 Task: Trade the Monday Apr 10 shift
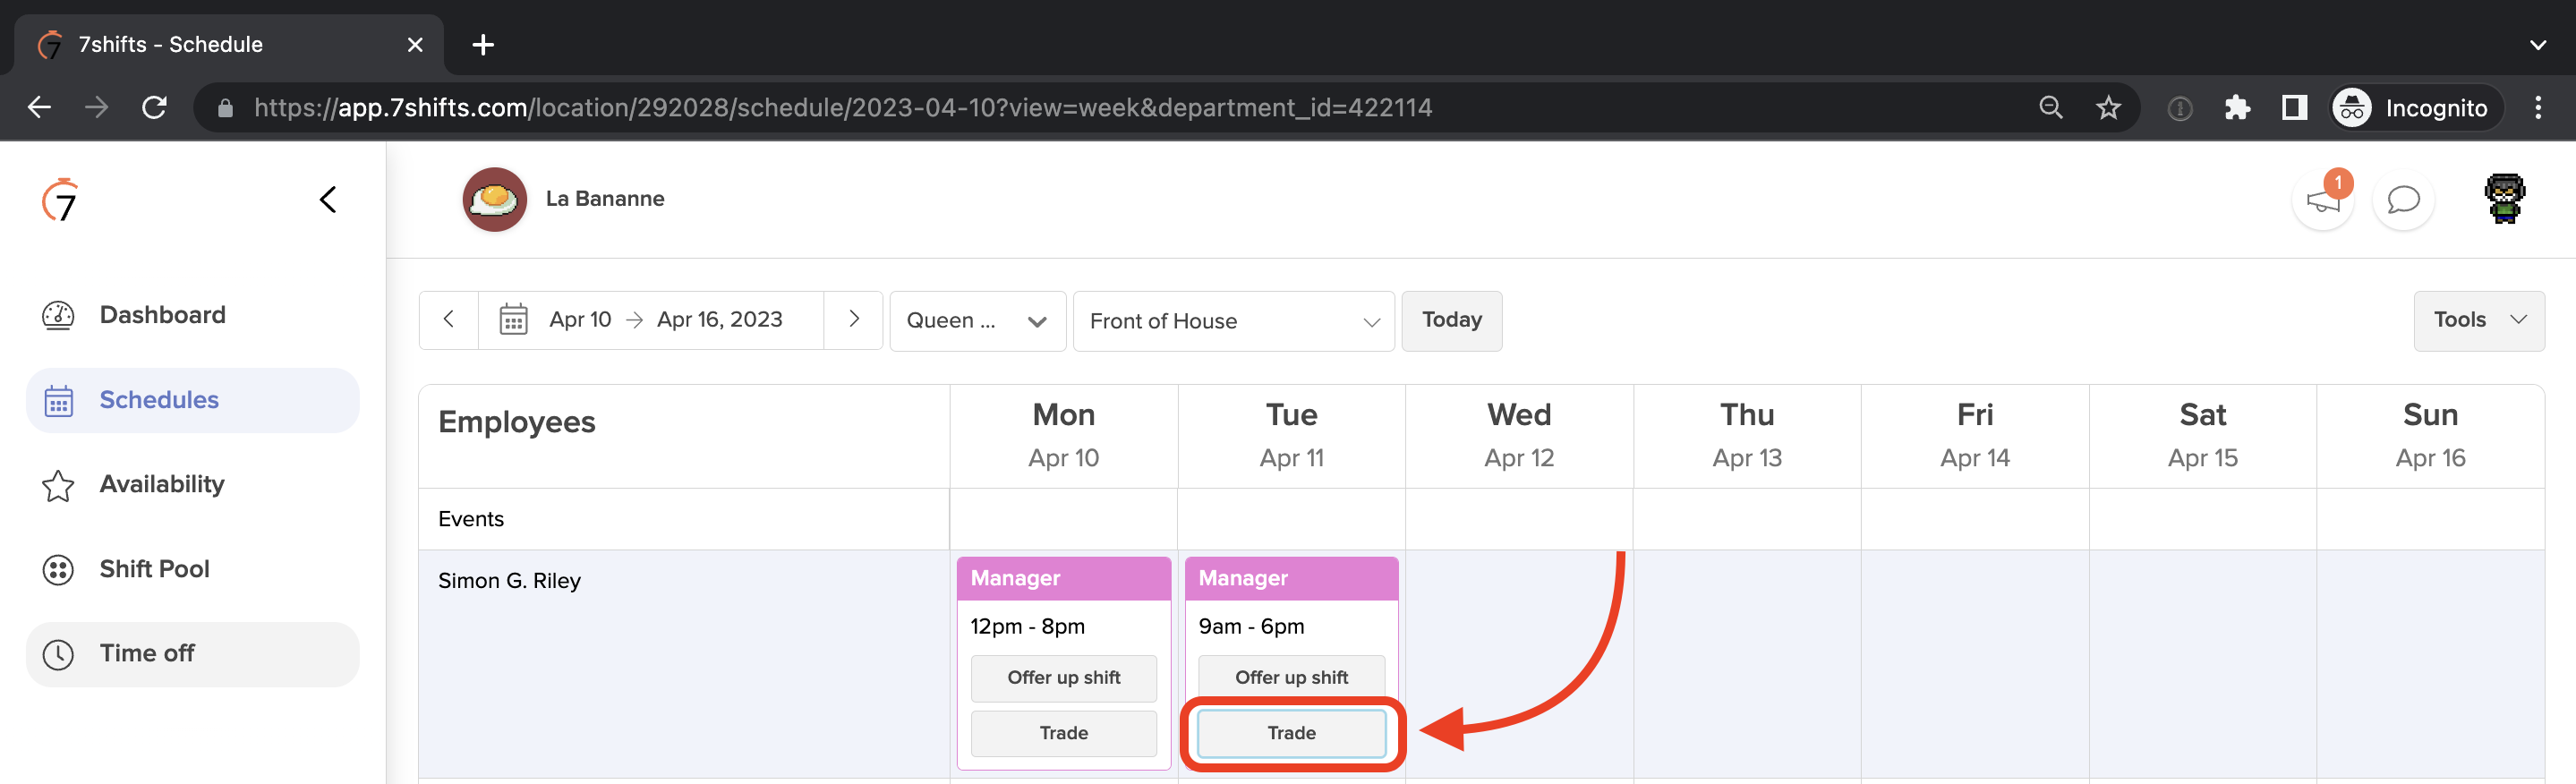coord(1063,733)
